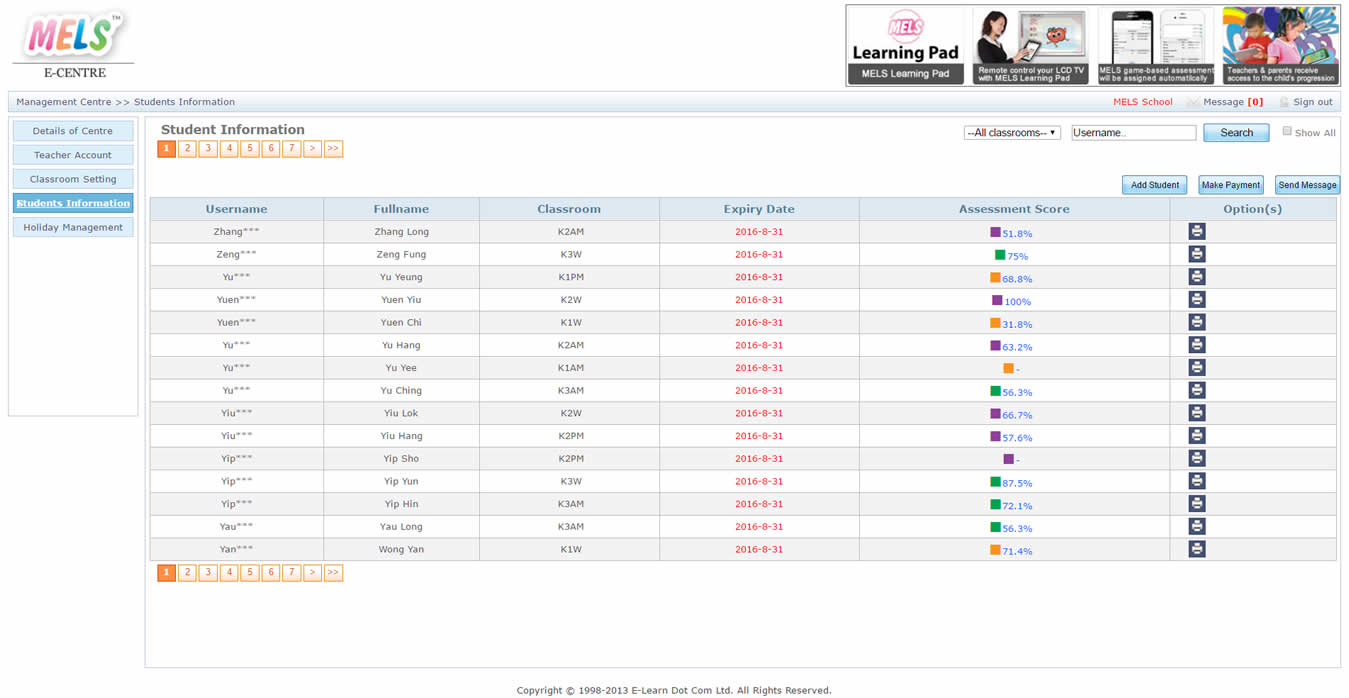The height and width of the screenshot is (698, 1349).
Task: Click the Username search input field
Action: tap(1133, 133)
